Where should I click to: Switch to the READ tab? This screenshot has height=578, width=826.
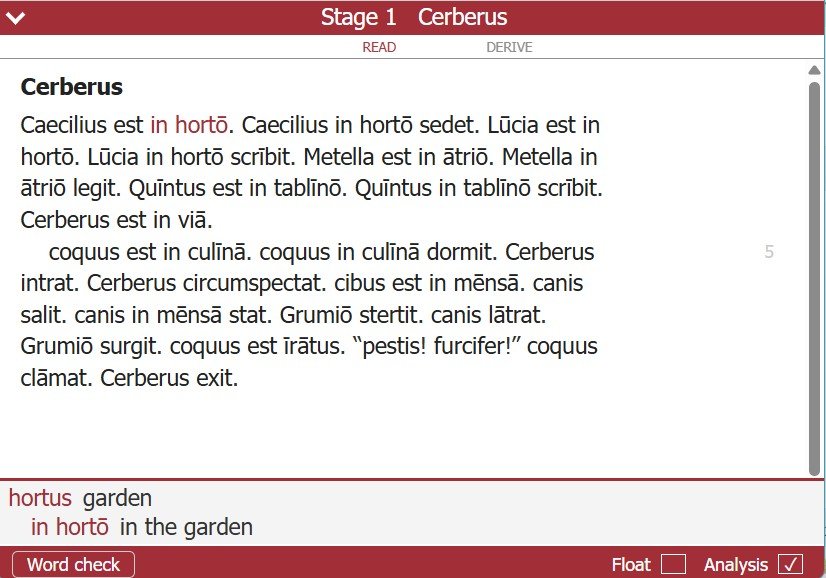pos(379,47)
